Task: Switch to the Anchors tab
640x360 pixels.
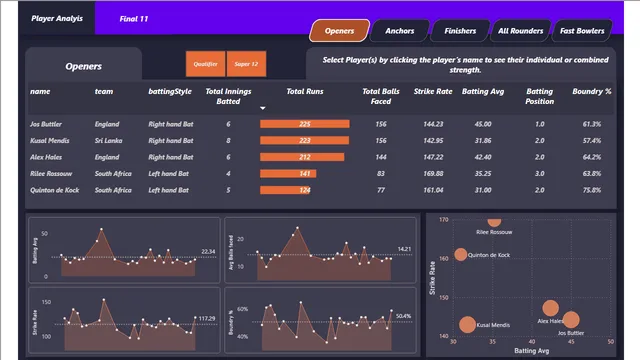Action: (400, 31)
